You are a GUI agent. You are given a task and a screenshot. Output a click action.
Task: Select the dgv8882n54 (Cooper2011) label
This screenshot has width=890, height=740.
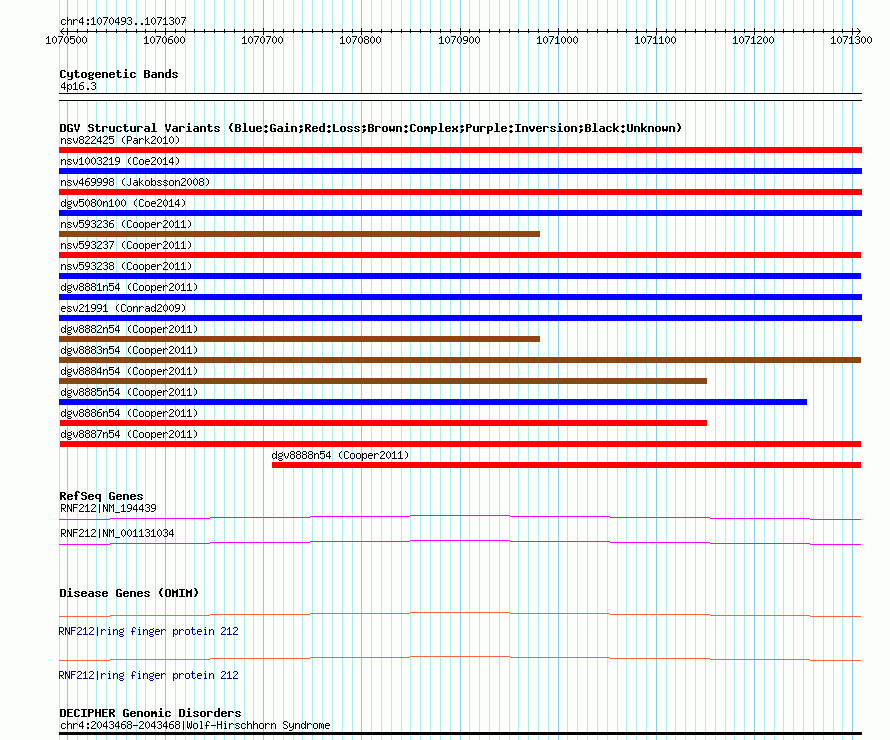[129, 329]
